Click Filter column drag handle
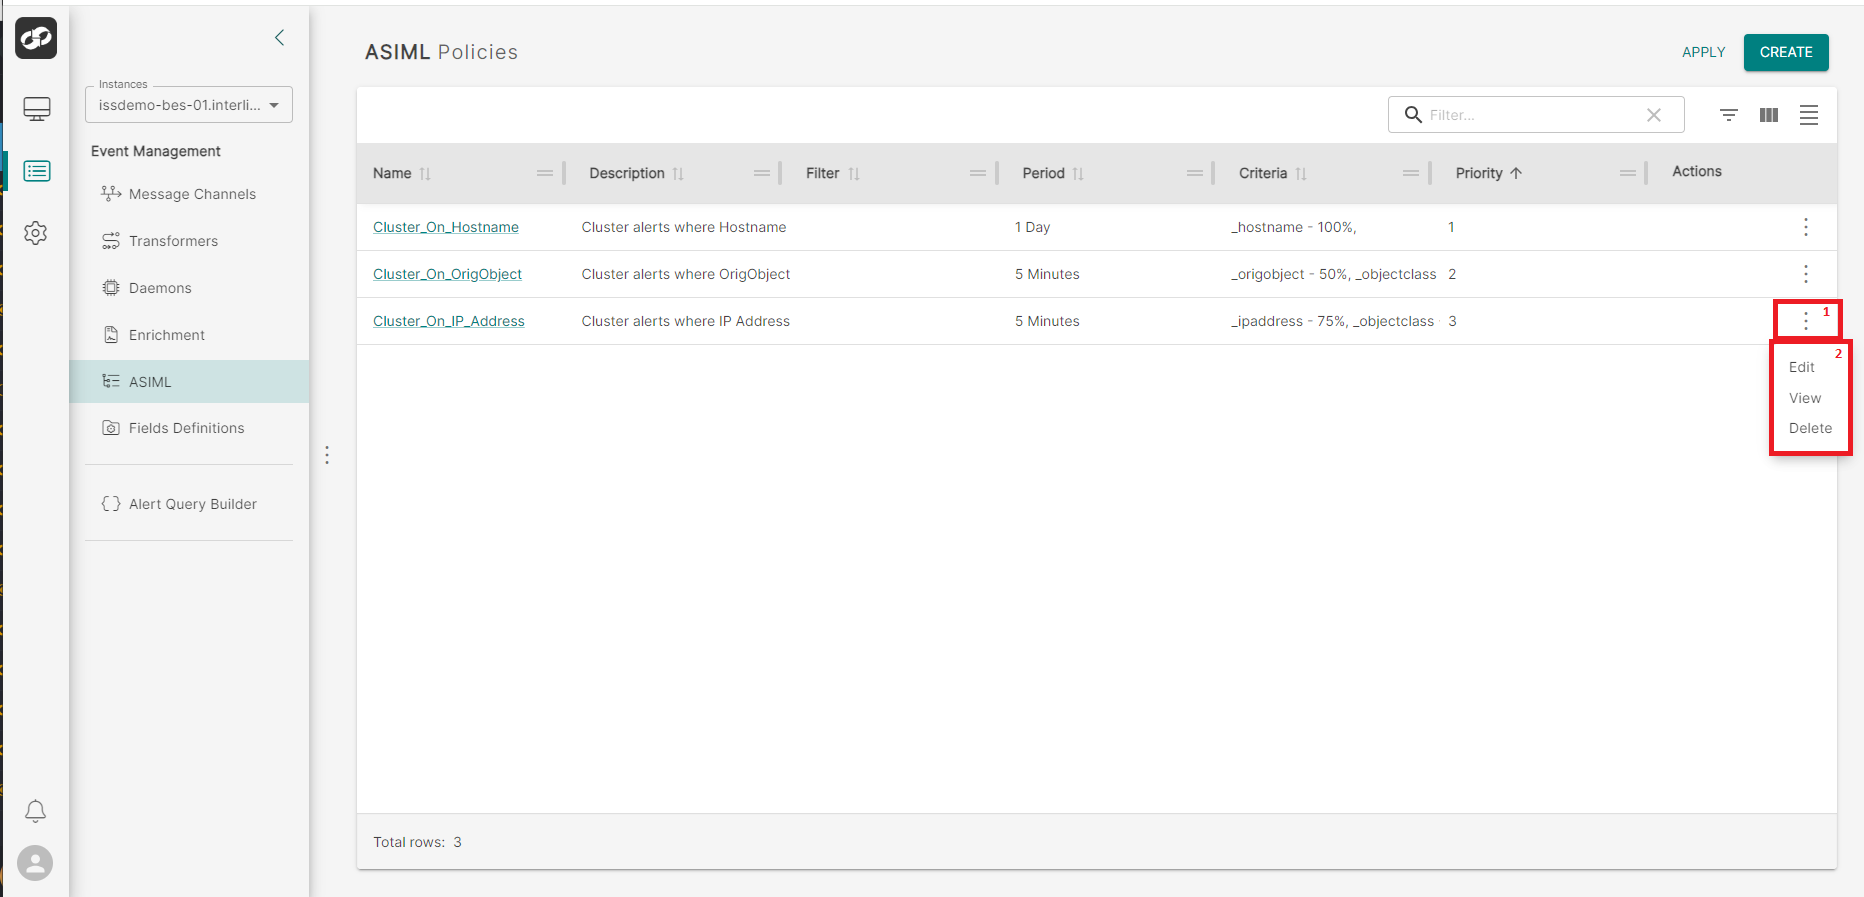The width and height of the screenshot is (1864, 897). click(x=978, y=173)
